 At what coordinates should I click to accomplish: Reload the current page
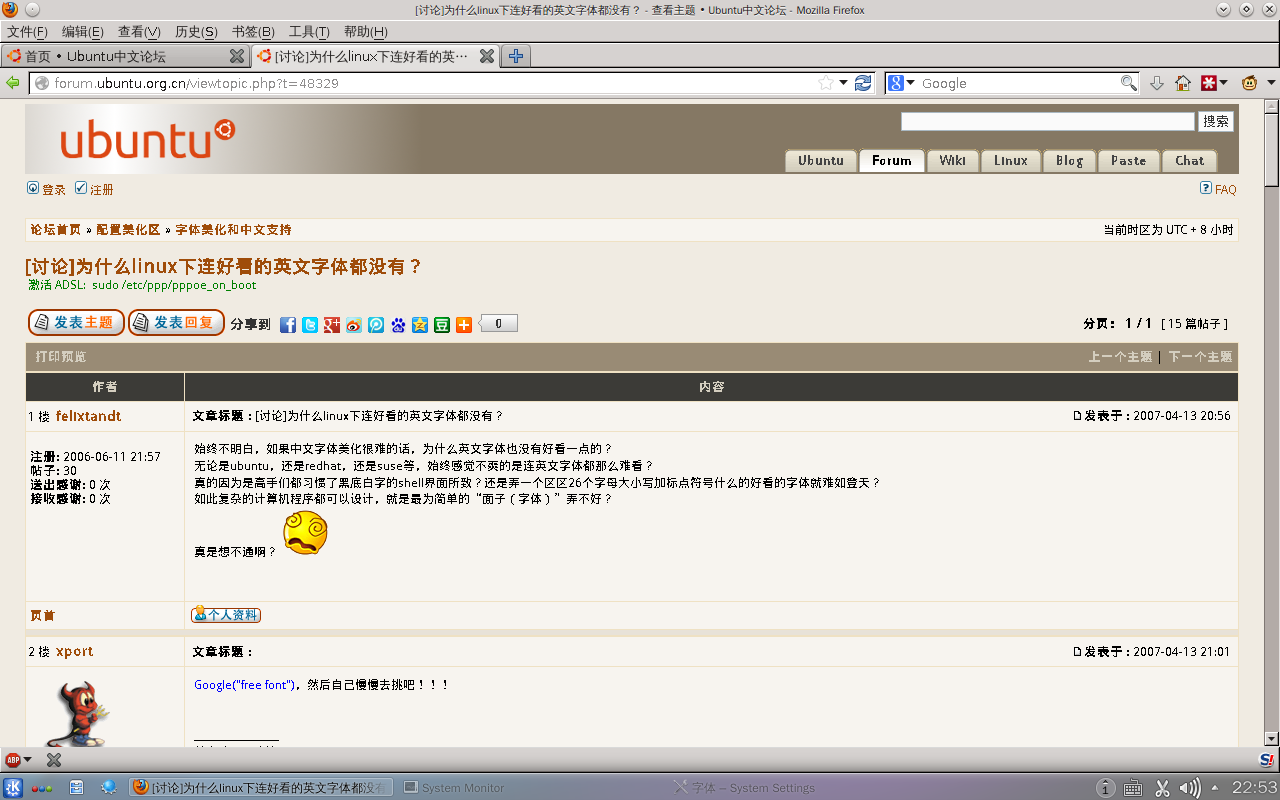(x=863, y=83)
